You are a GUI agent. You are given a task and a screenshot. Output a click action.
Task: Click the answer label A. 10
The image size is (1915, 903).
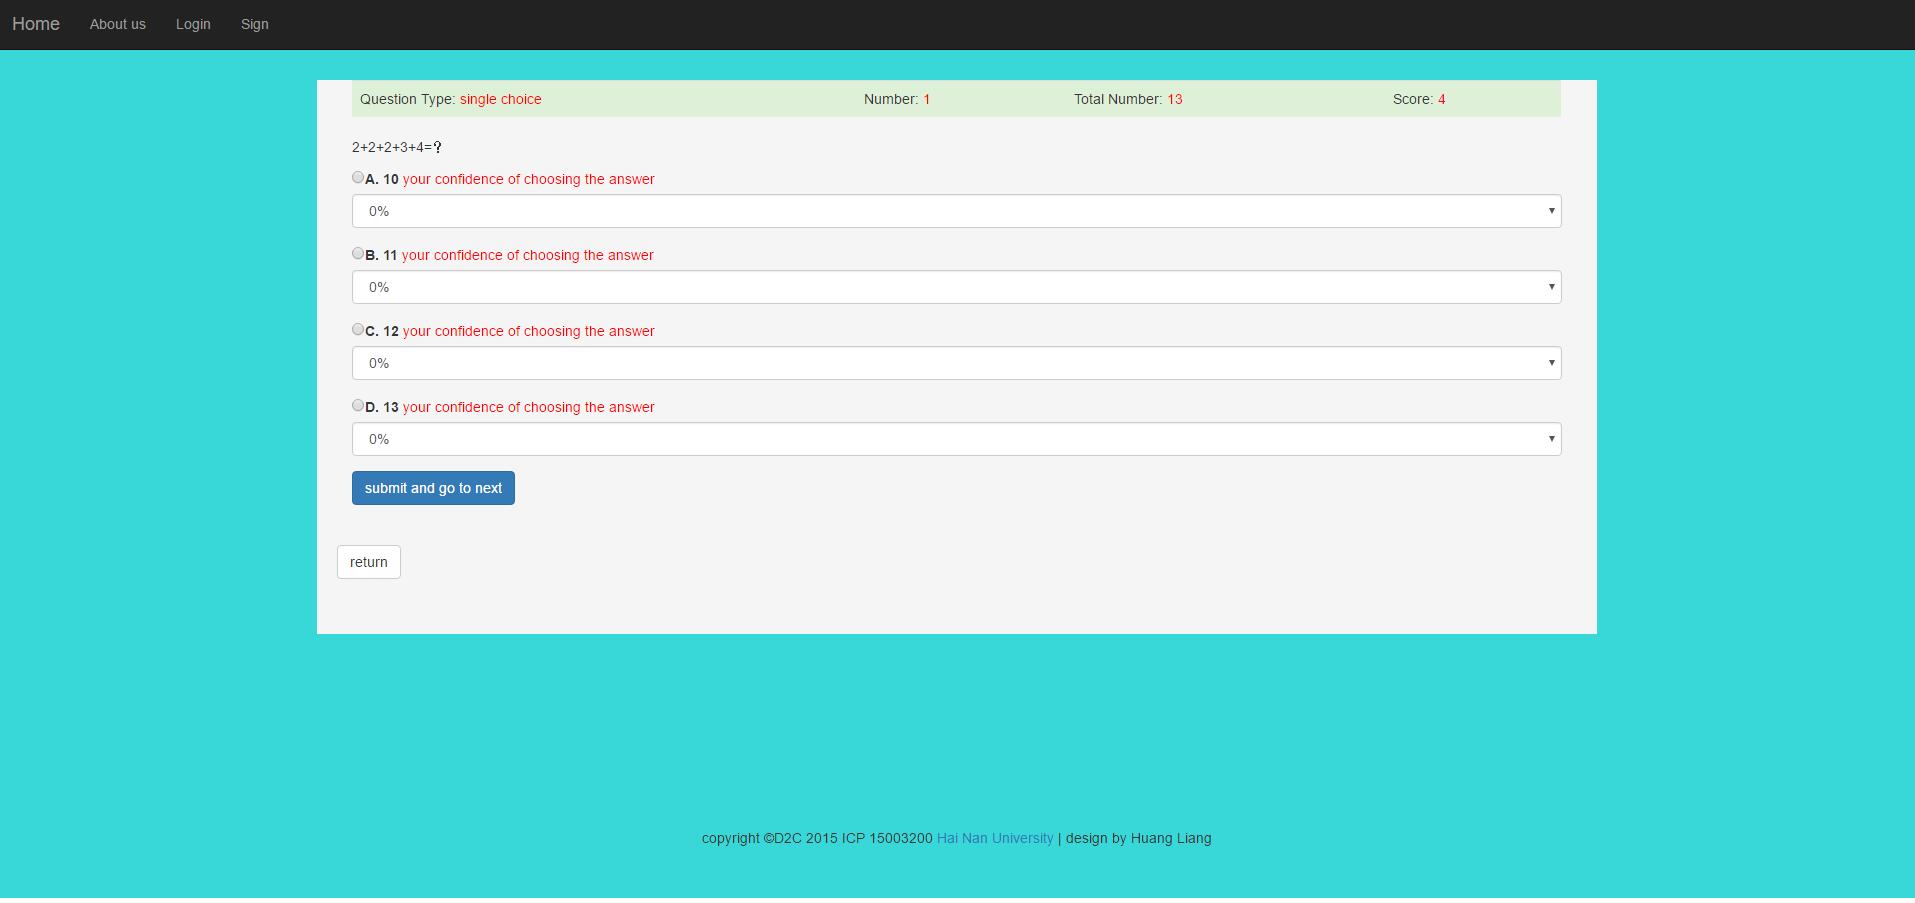(382, 179)
